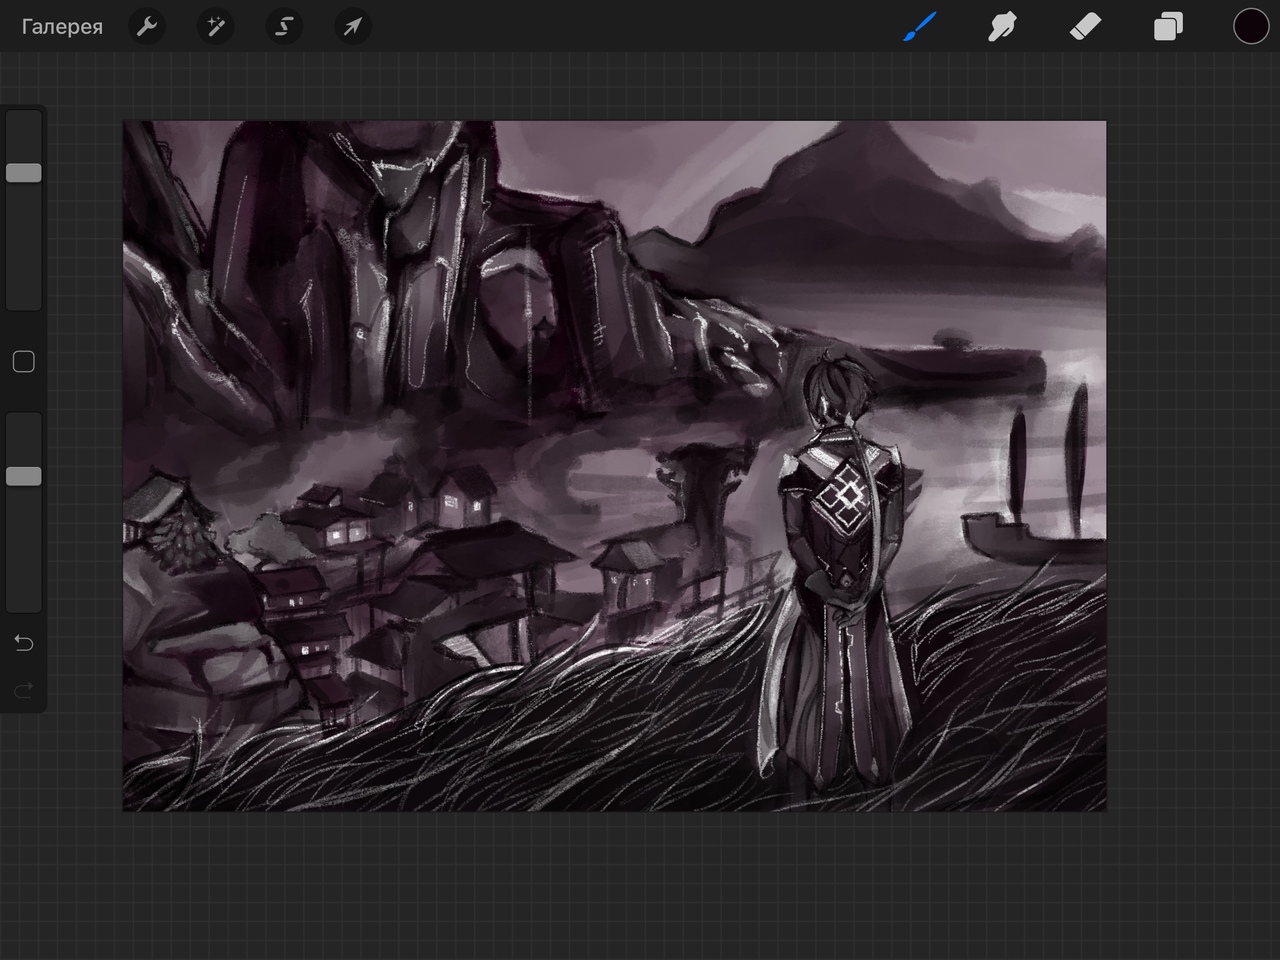Viewport: 1280px width, 960px height.
Task: Undo the last stroke
Action: click(x=24, y=643)
